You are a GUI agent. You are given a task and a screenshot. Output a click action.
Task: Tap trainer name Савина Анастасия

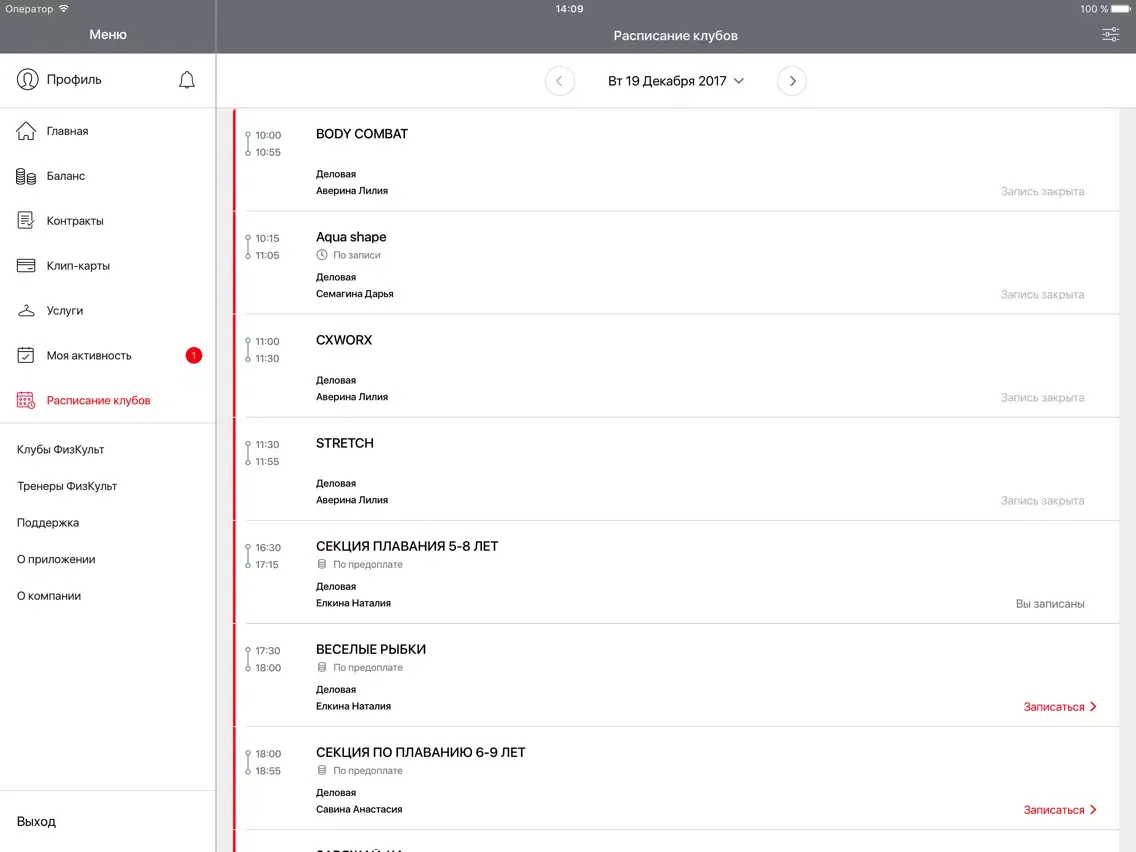point(359,809)
